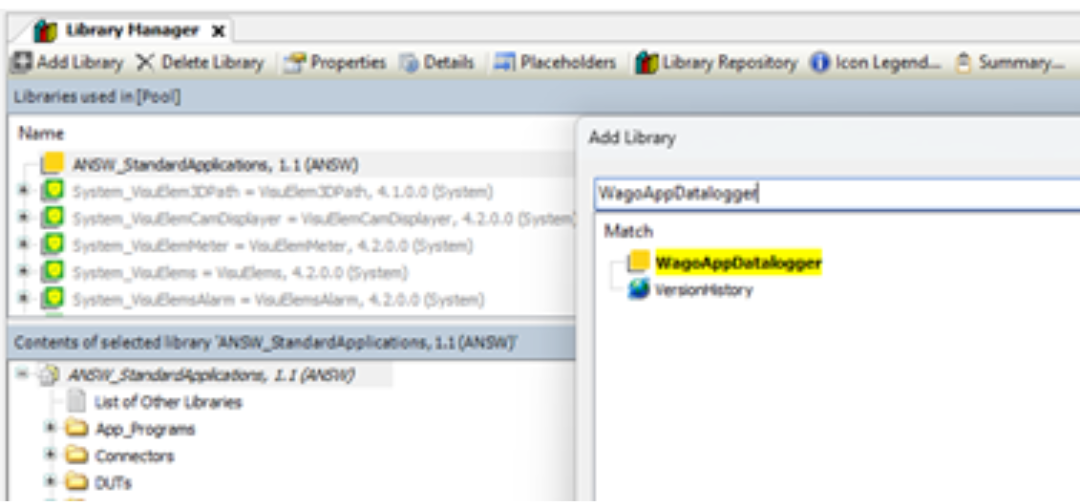
Task: Expand the System_VisuElemCamDisplayer library
Action: click(25, 218)
